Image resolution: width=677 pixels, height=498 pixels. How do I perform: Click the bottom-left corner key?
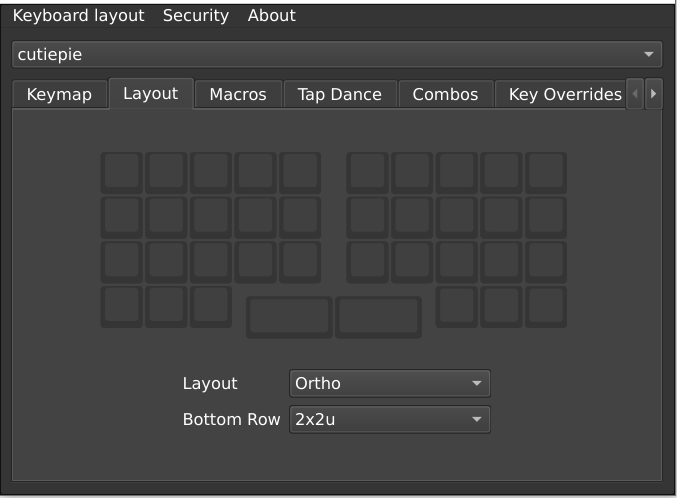(x=122, y=307)
